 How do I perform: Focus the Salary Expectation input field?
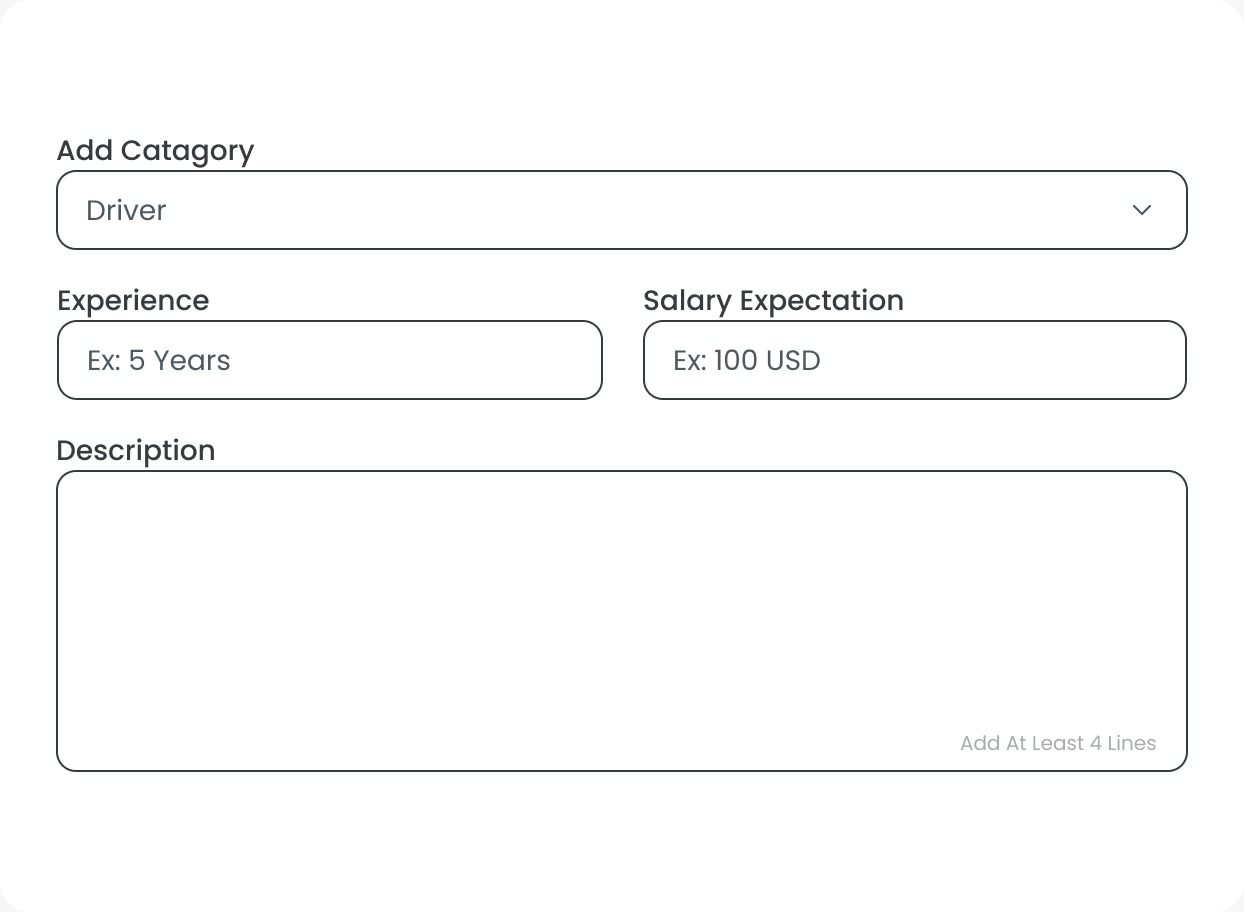pyautogui.click(x=914, y=360)
